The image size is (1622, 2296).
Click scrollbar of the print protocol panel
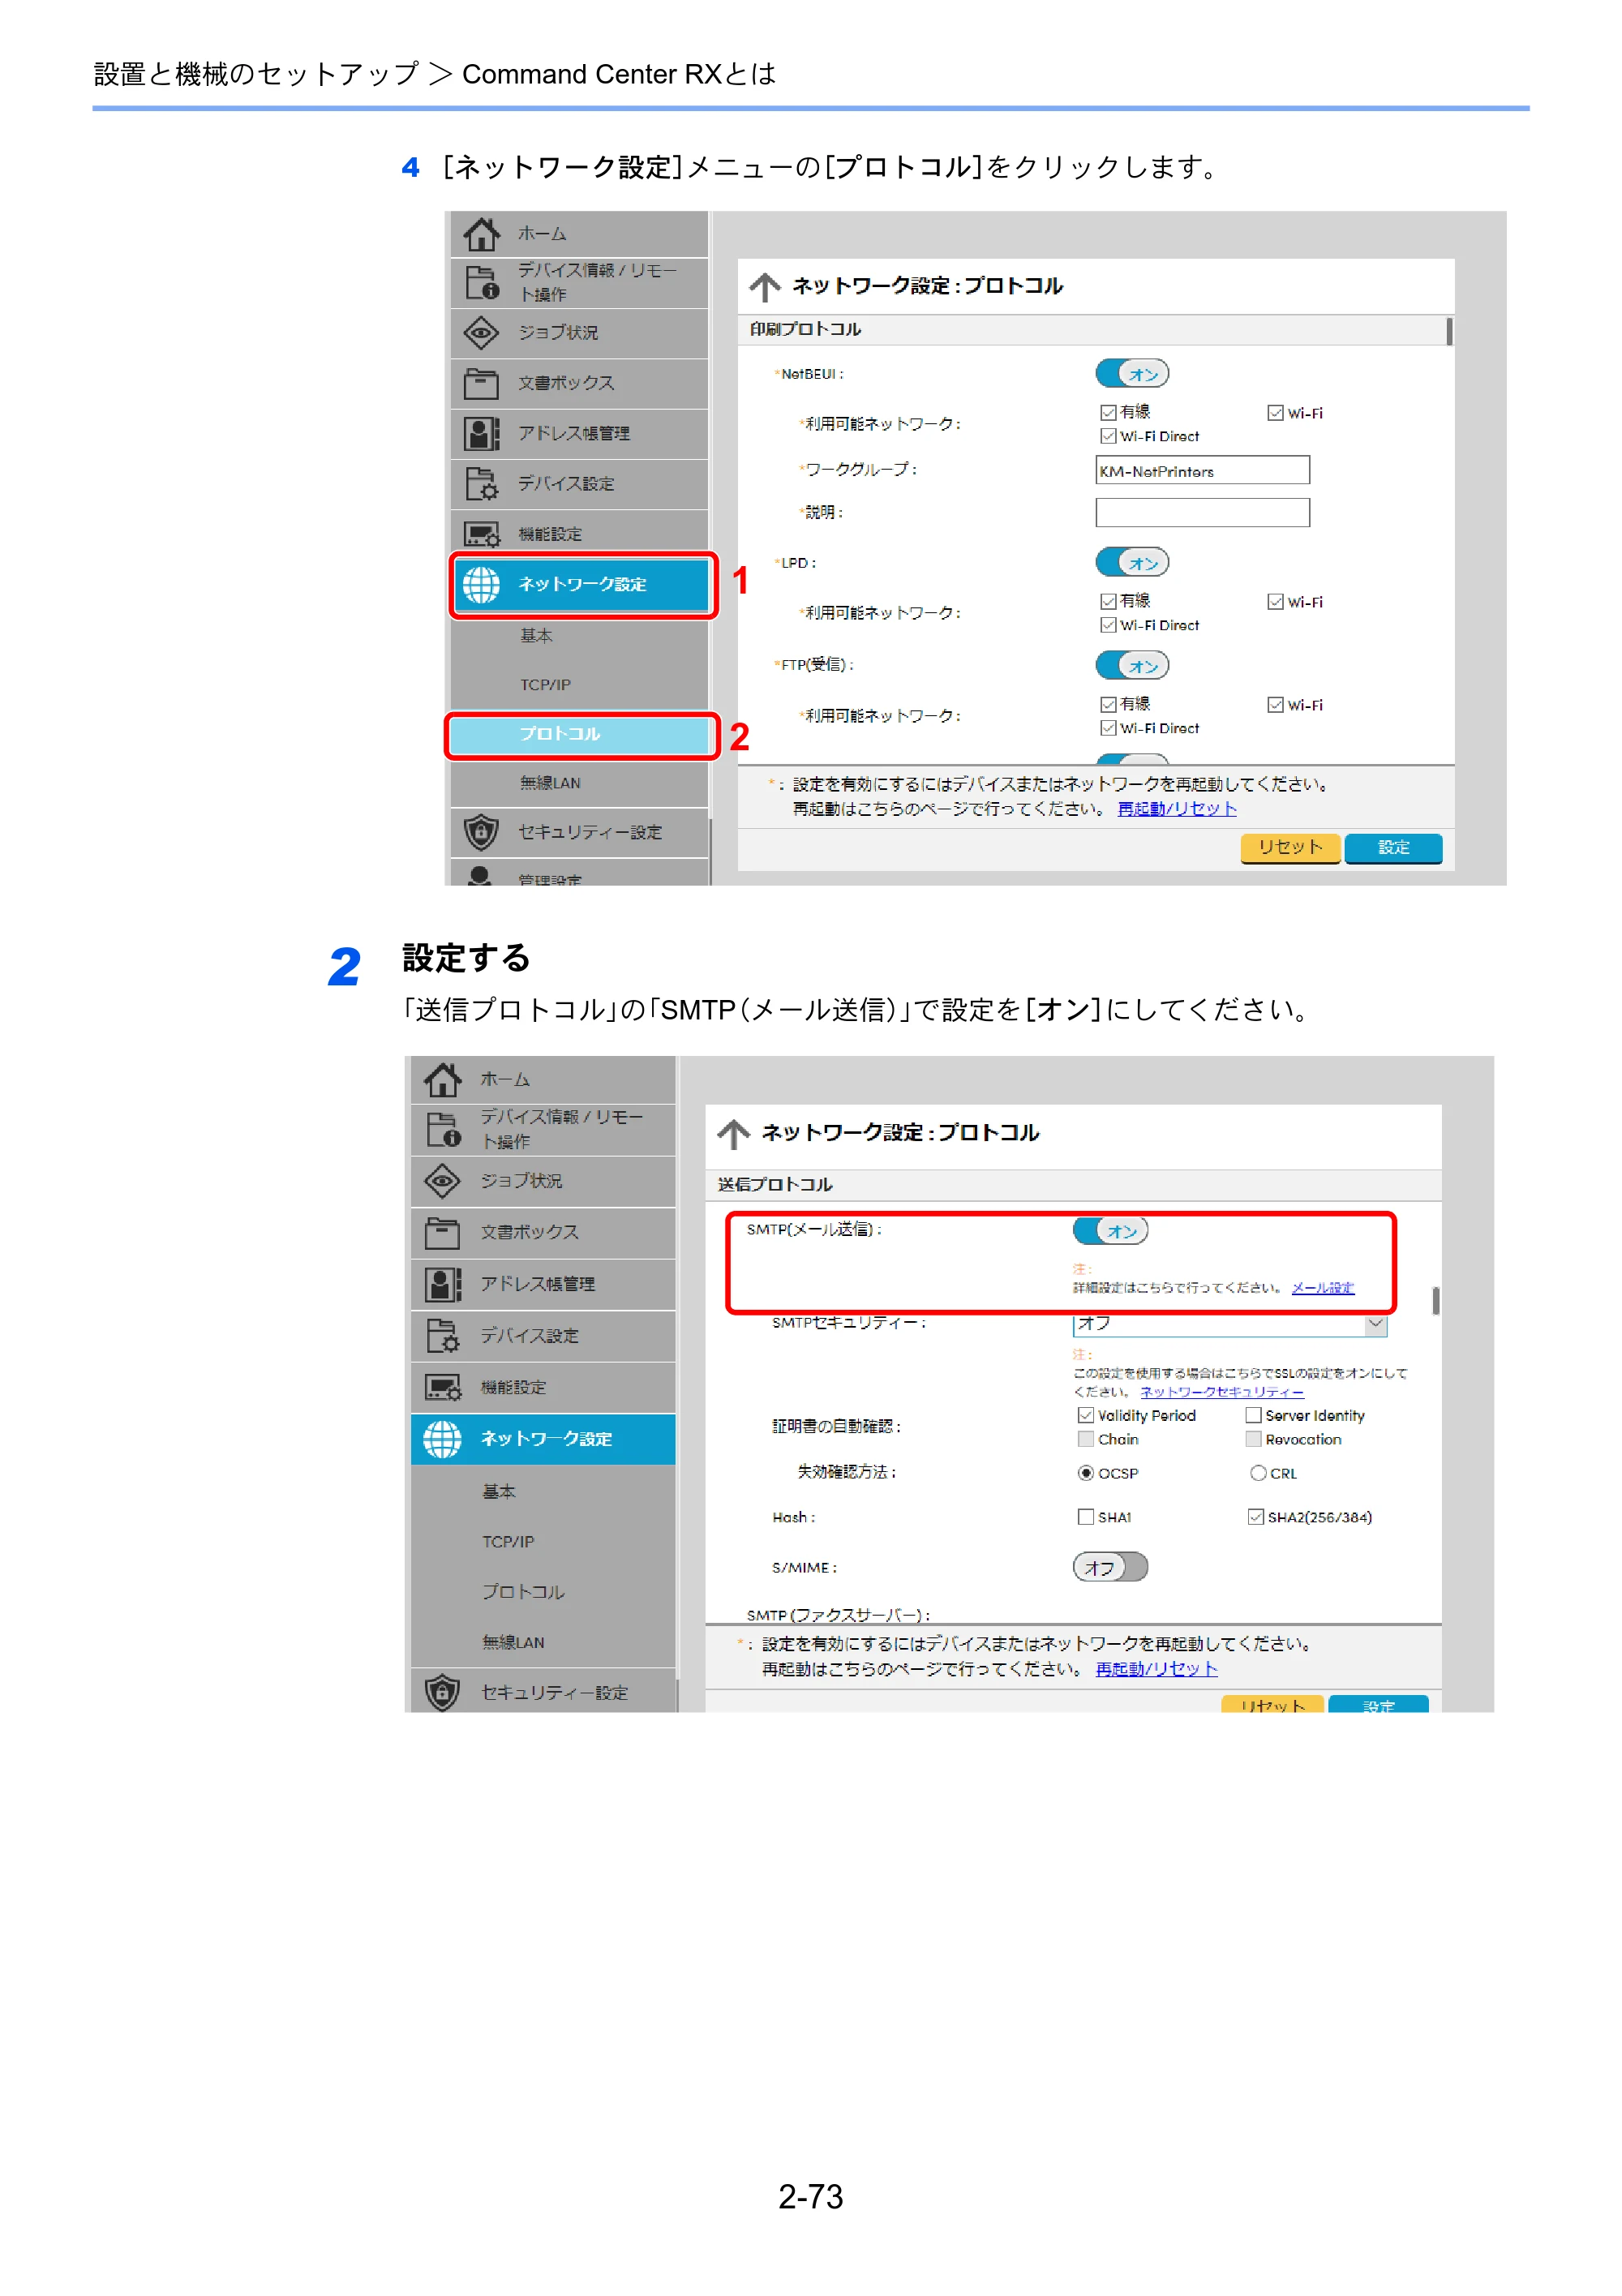1449,332
